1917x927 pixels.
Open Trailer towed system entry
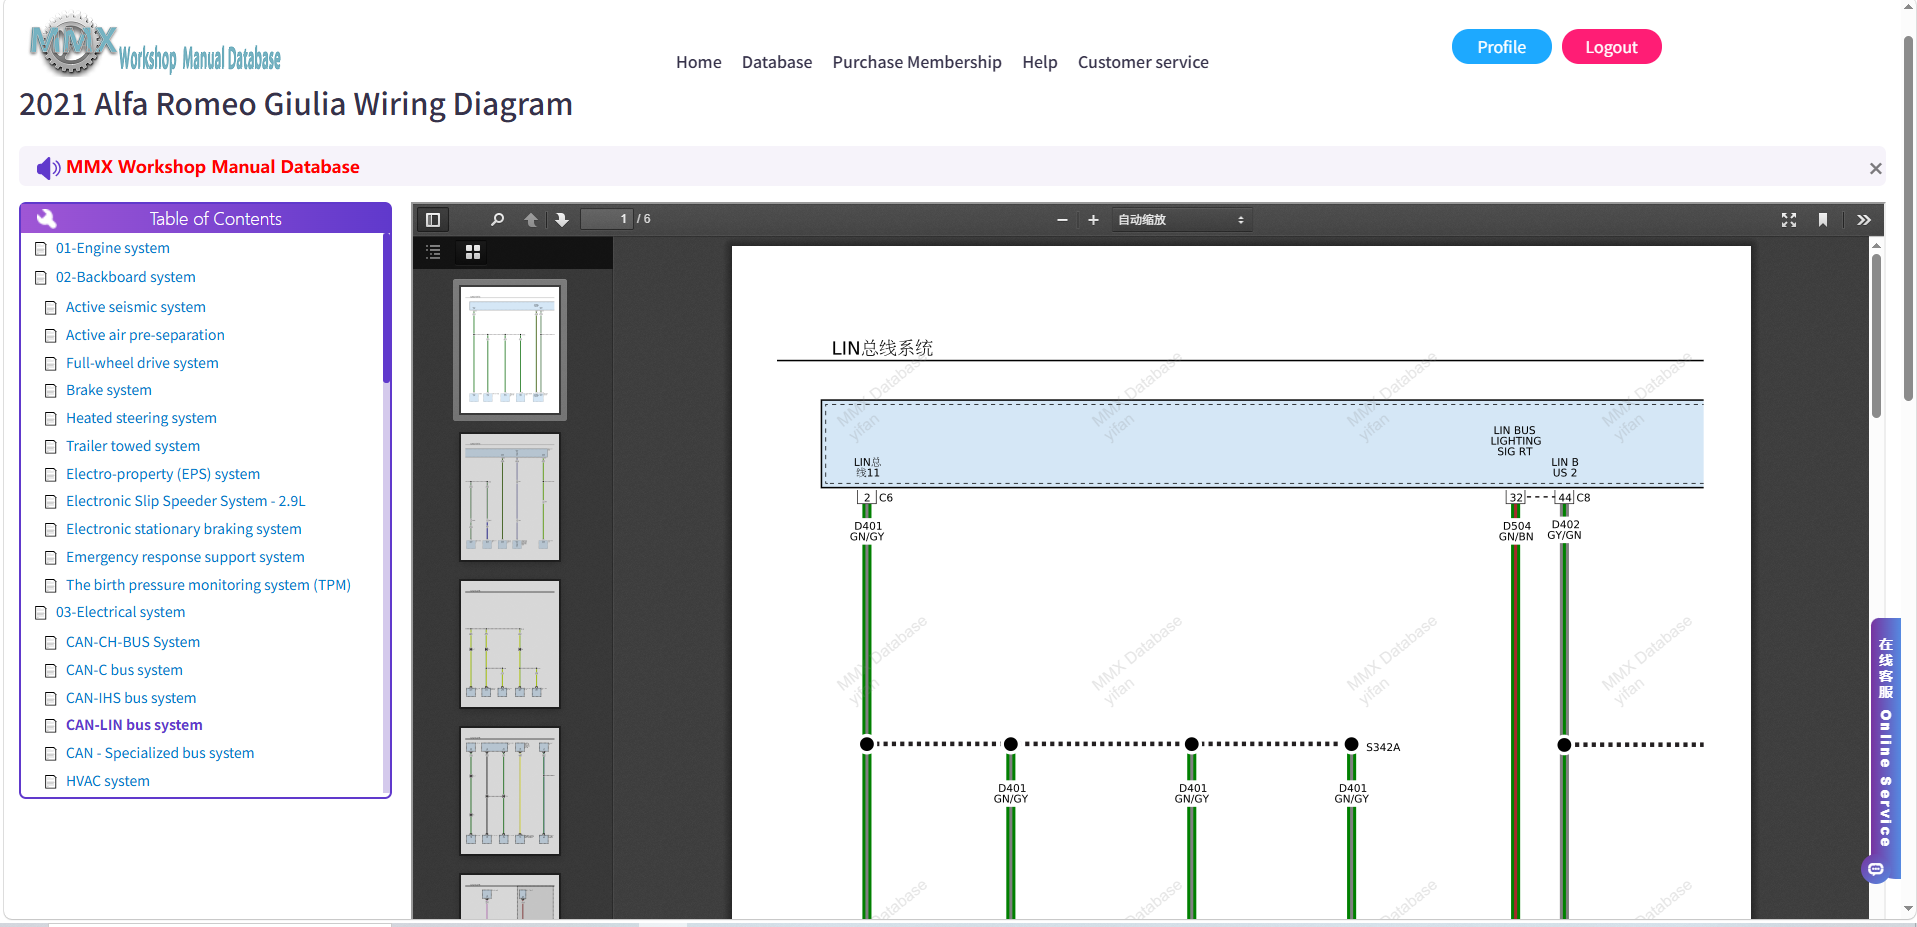[133, 447]
